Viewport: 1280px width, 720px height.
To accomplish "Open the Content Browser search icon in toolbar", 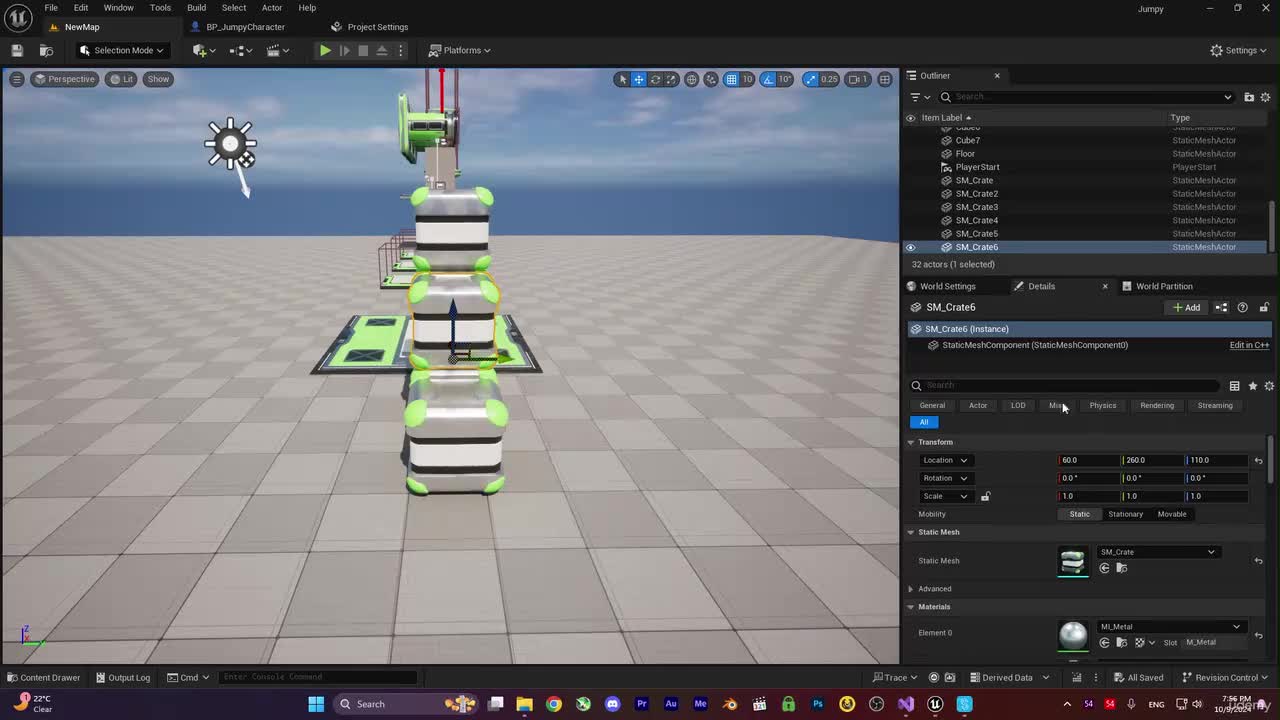I will click(46, 50).
